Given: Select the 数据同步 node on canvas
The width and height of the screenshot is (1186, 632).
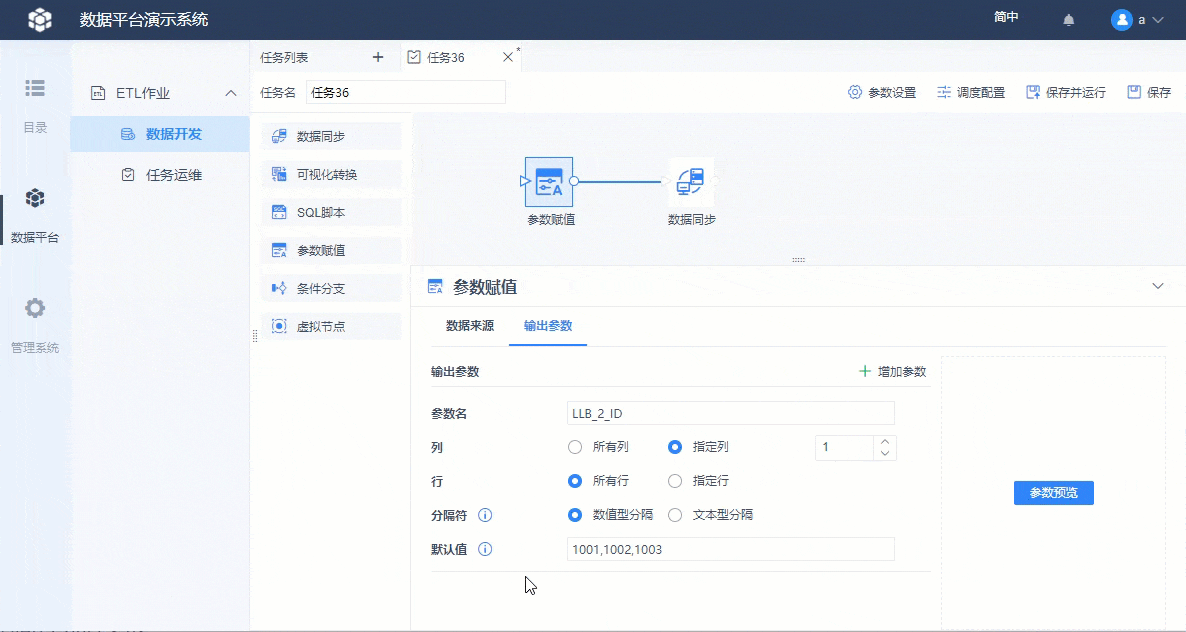Looking at the screenshot, I should point(691,181).
